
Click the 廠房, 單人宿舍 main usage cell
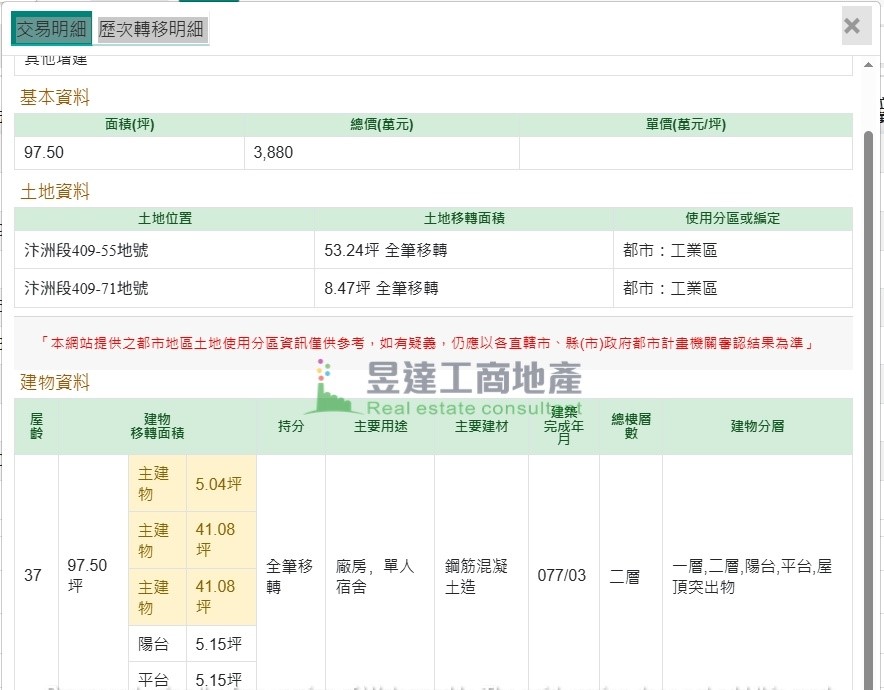375,576
